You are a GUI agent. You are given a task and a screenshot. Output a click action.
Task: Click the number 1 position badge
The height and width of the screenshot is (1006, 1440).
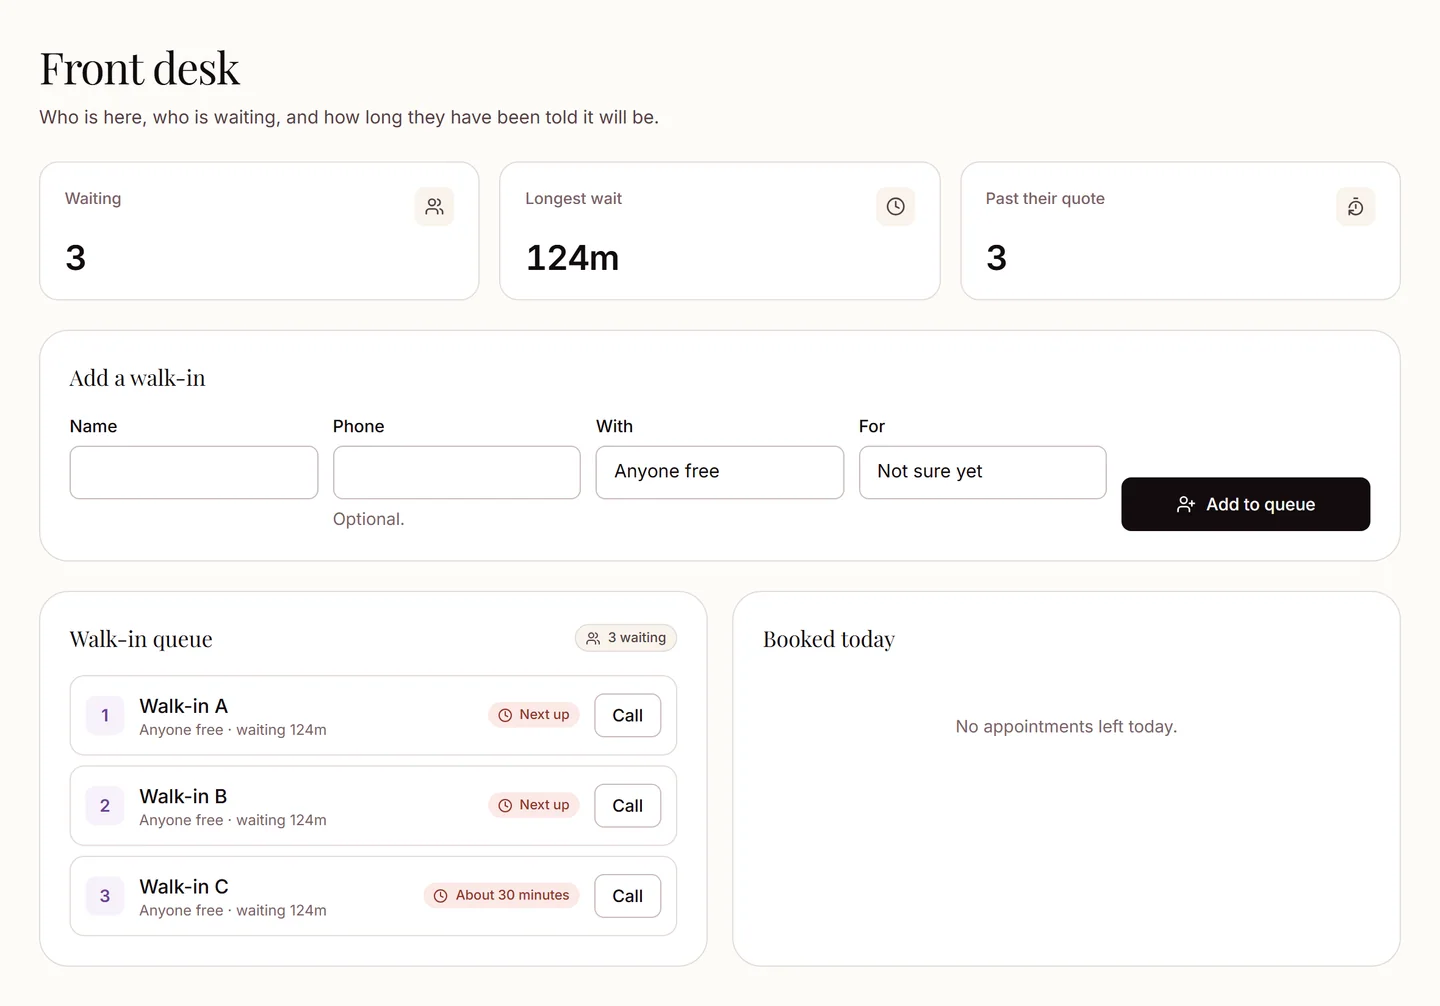click(105, 715)
